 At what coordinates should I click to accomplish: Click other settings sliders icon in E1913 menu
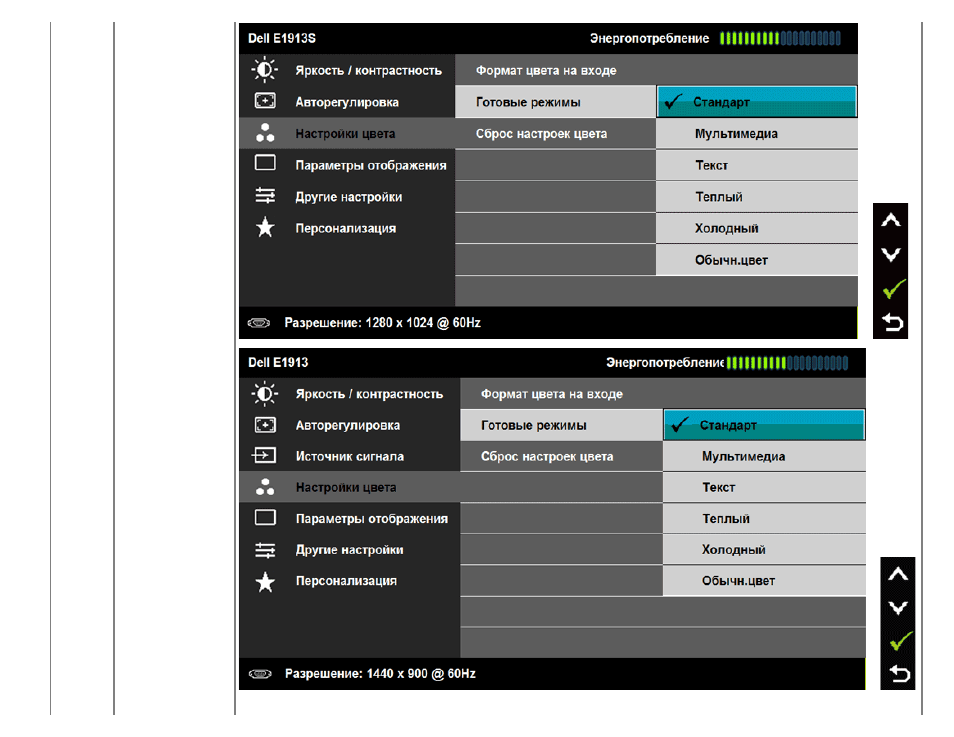tap(265, 550)
